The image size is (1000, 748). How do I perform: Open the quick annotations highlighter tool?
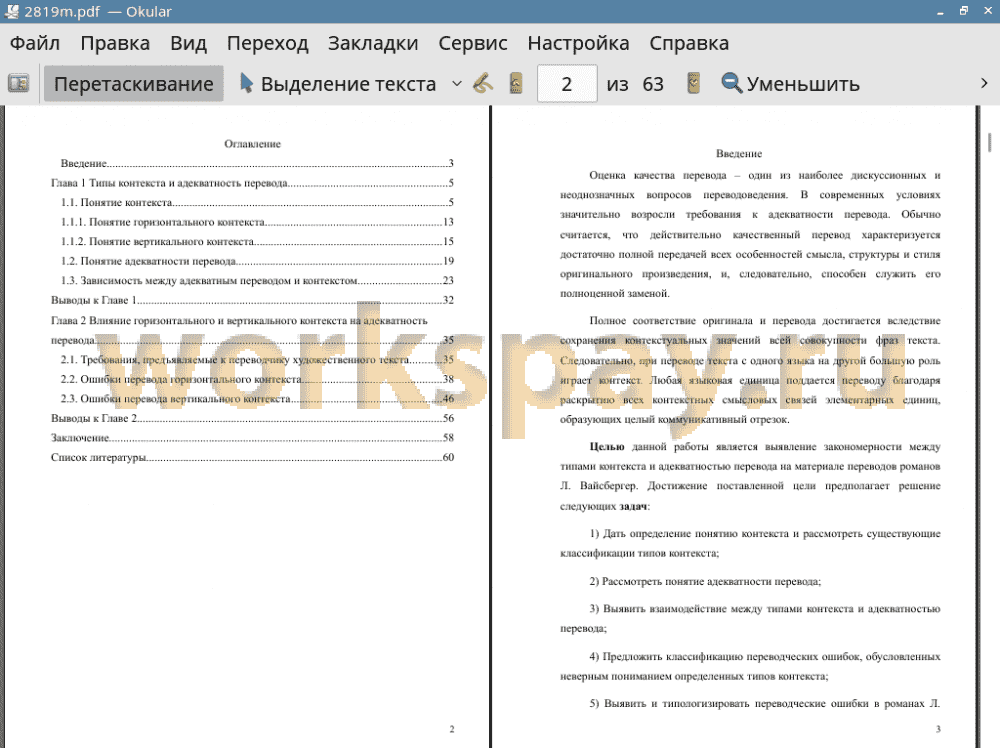pyautogui.click(x=483, y=84)
